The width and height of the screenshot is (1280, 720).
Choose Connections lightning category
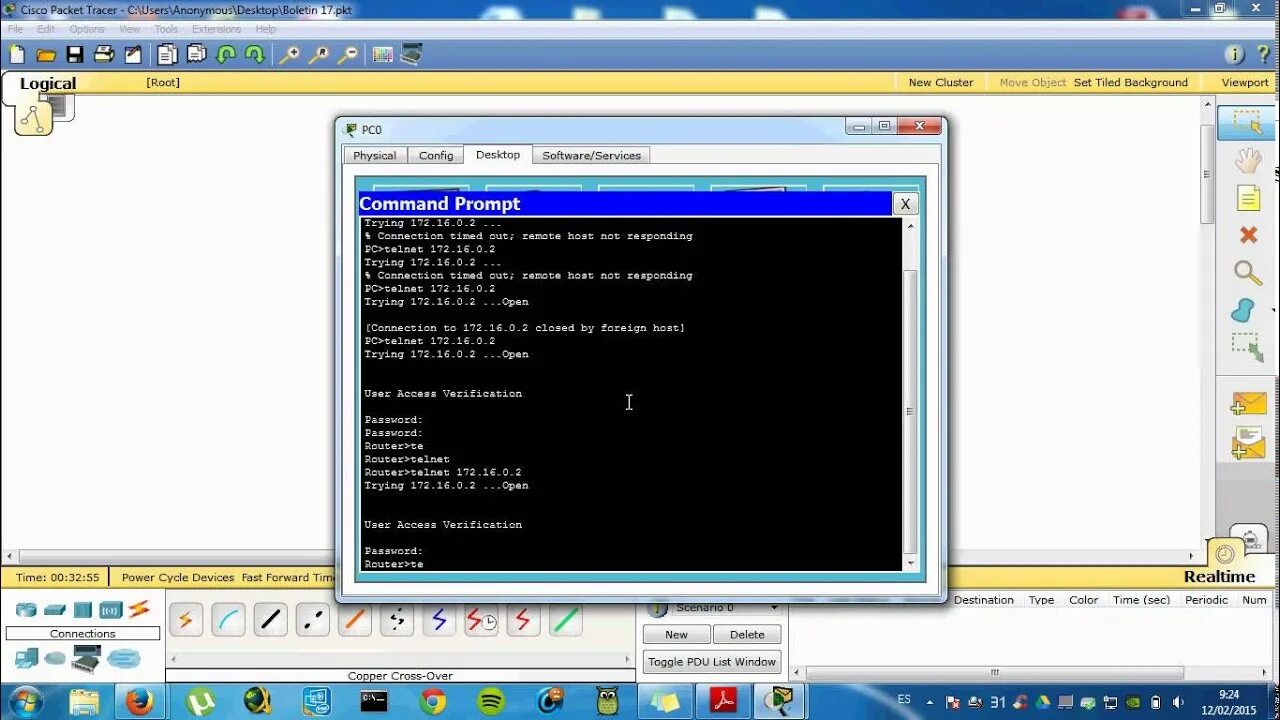(139, 609)
